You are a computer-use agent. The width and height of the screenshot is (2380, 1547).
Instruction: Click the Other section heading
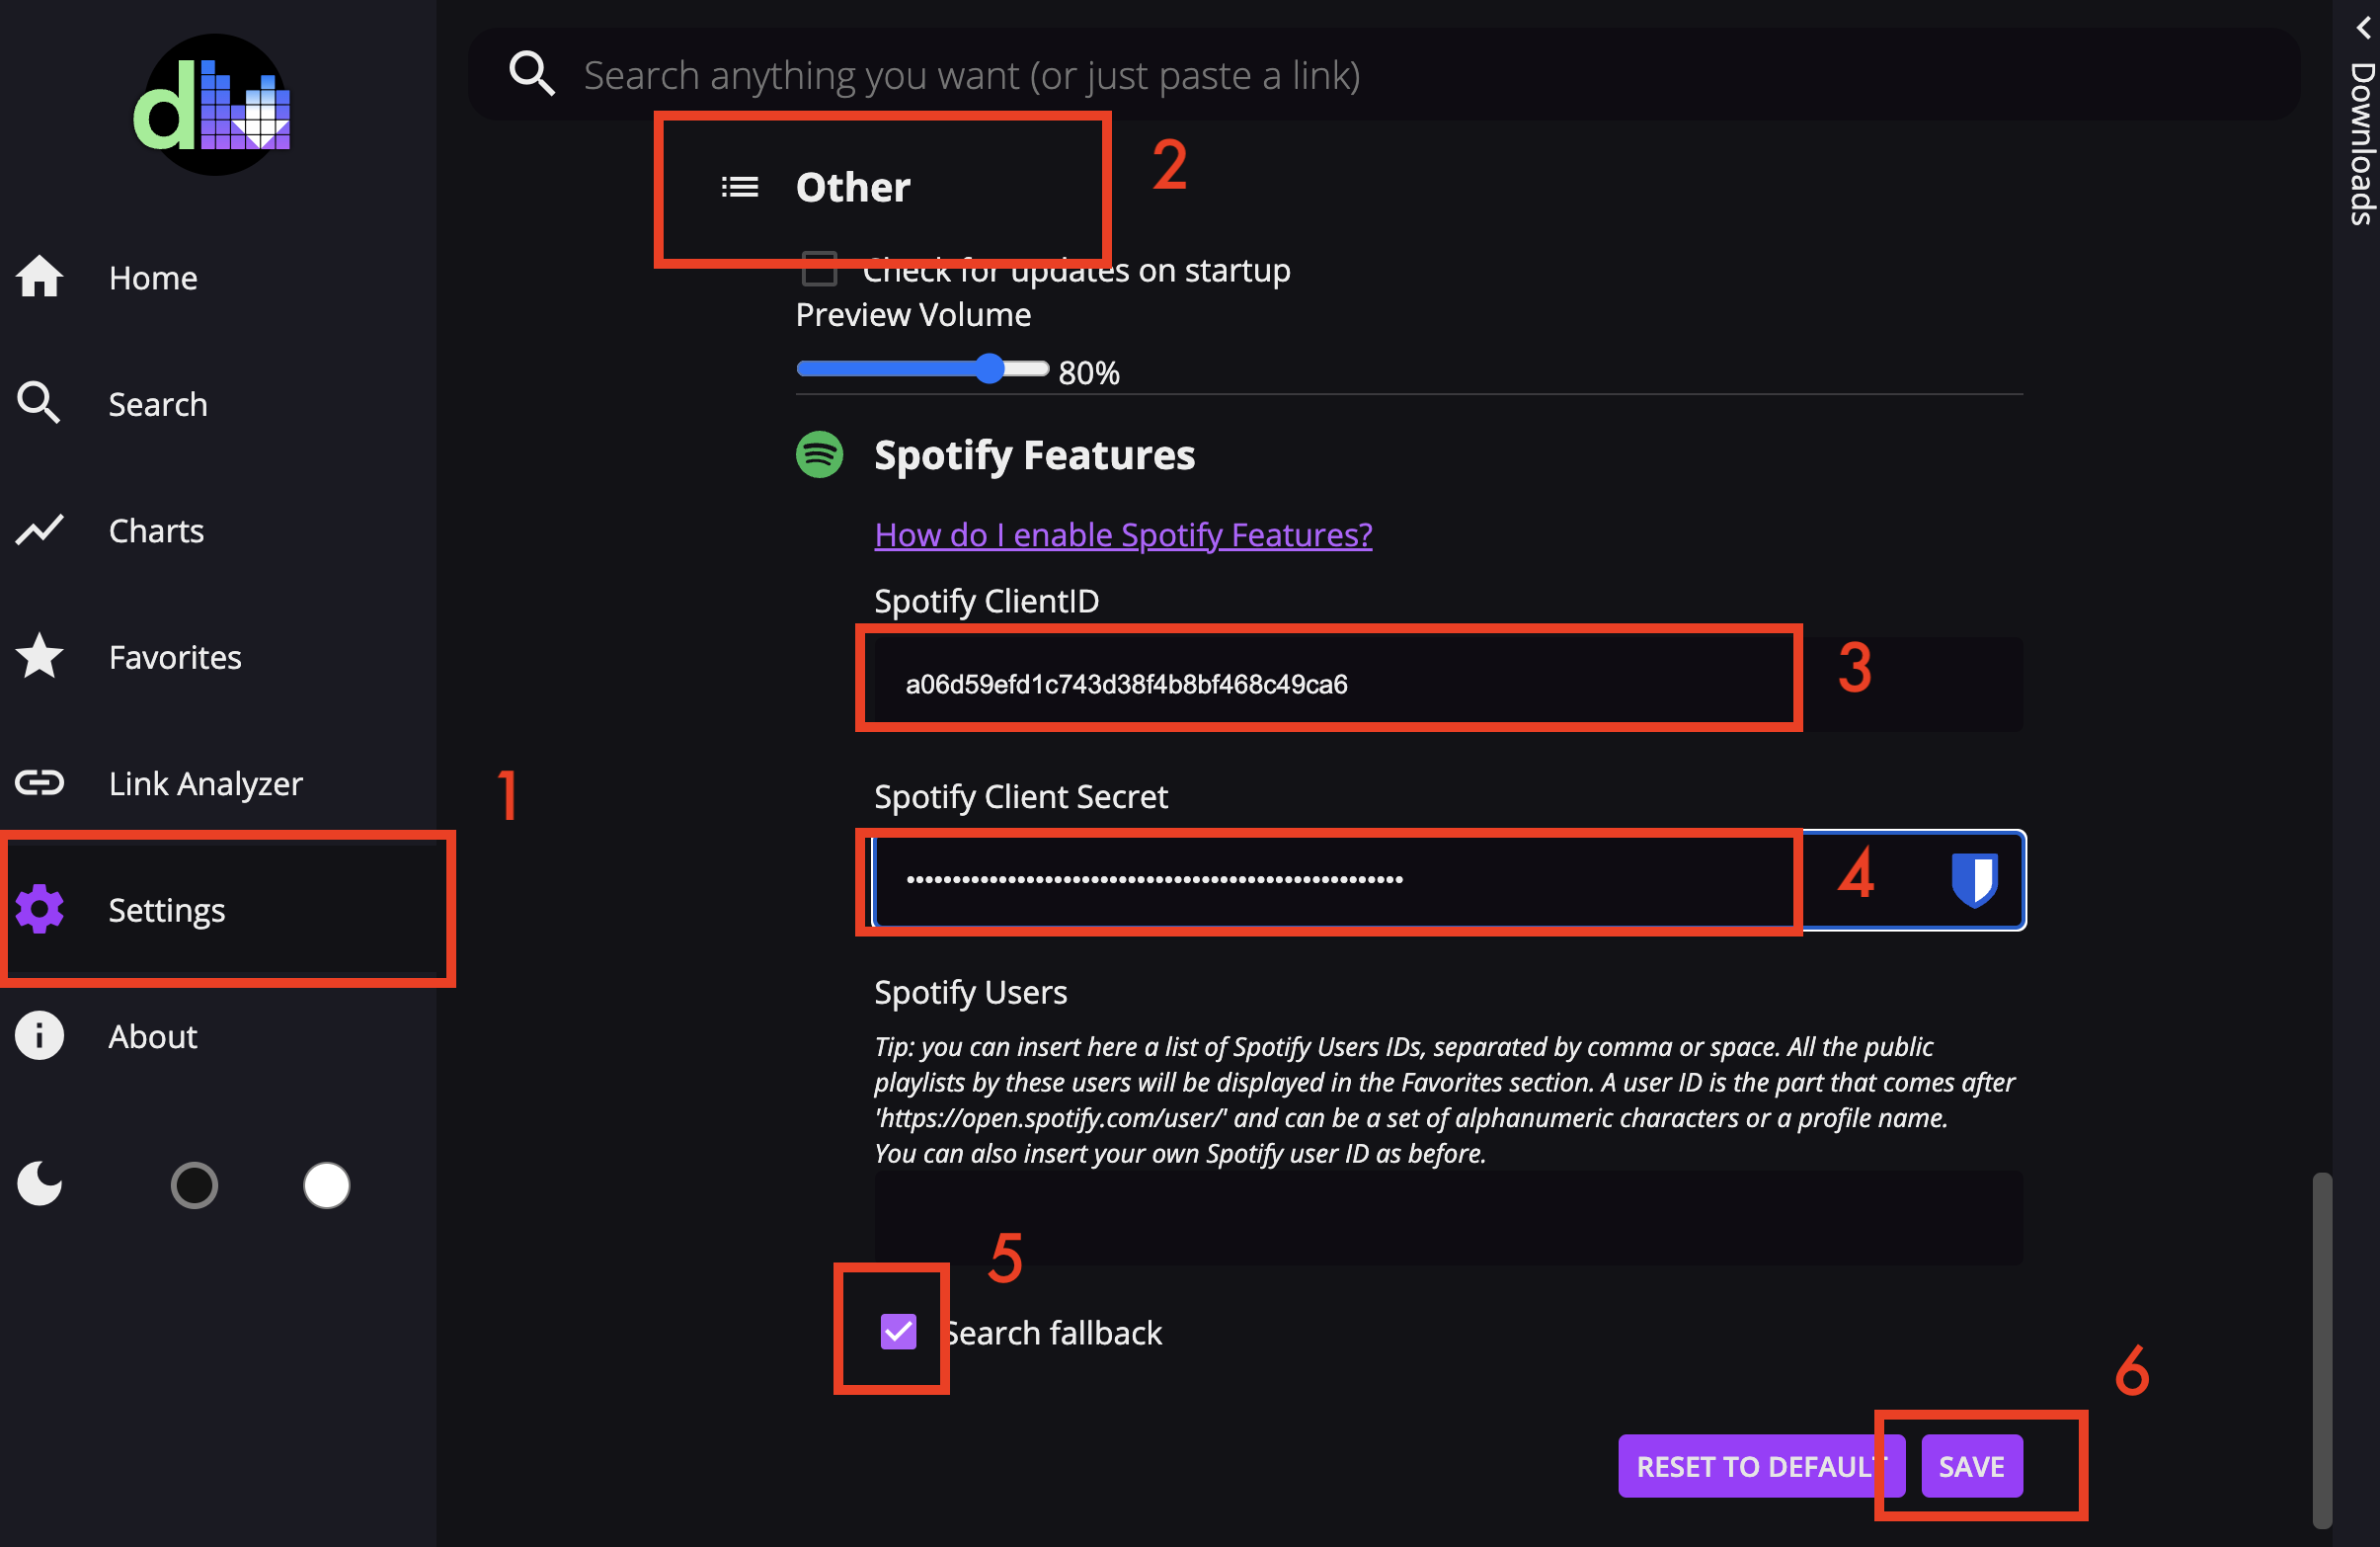point(853,187)
